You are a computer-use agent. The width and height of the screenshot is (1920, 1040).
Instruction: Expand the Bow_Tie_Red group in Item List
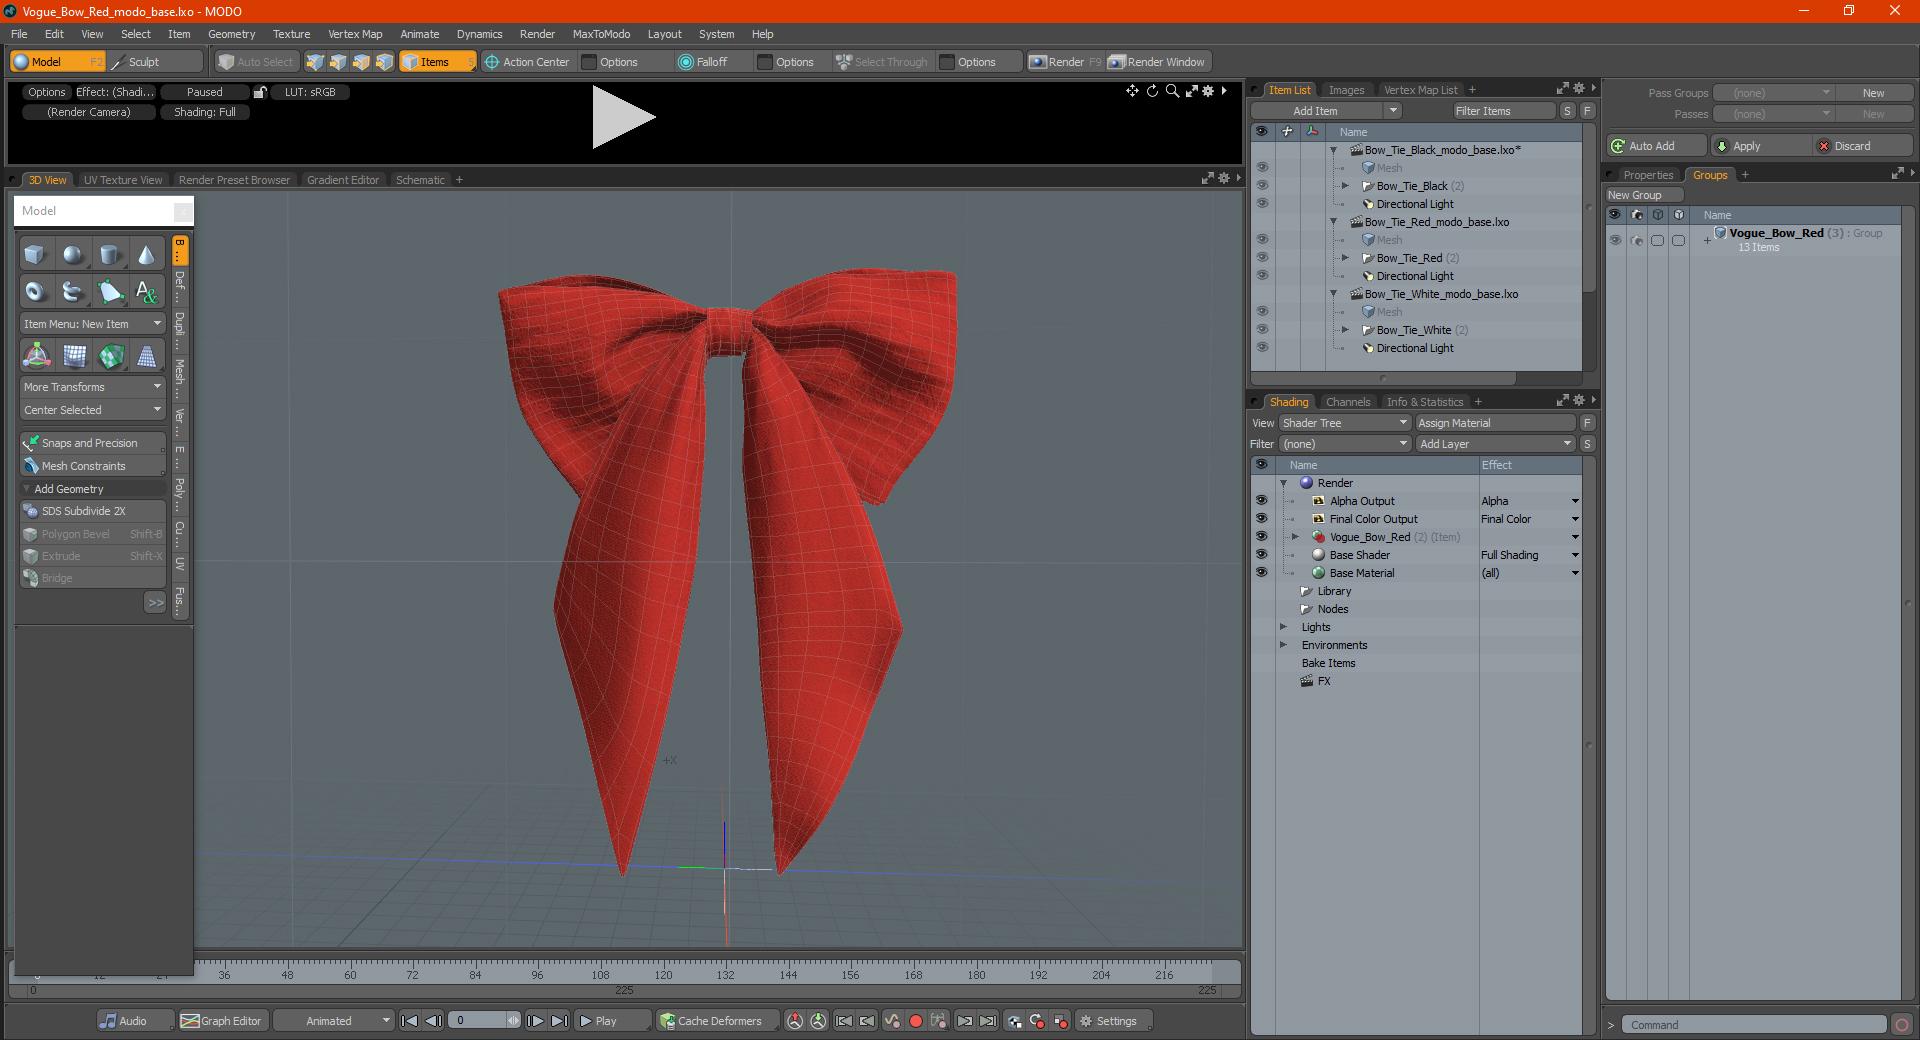click(1345, 258)
